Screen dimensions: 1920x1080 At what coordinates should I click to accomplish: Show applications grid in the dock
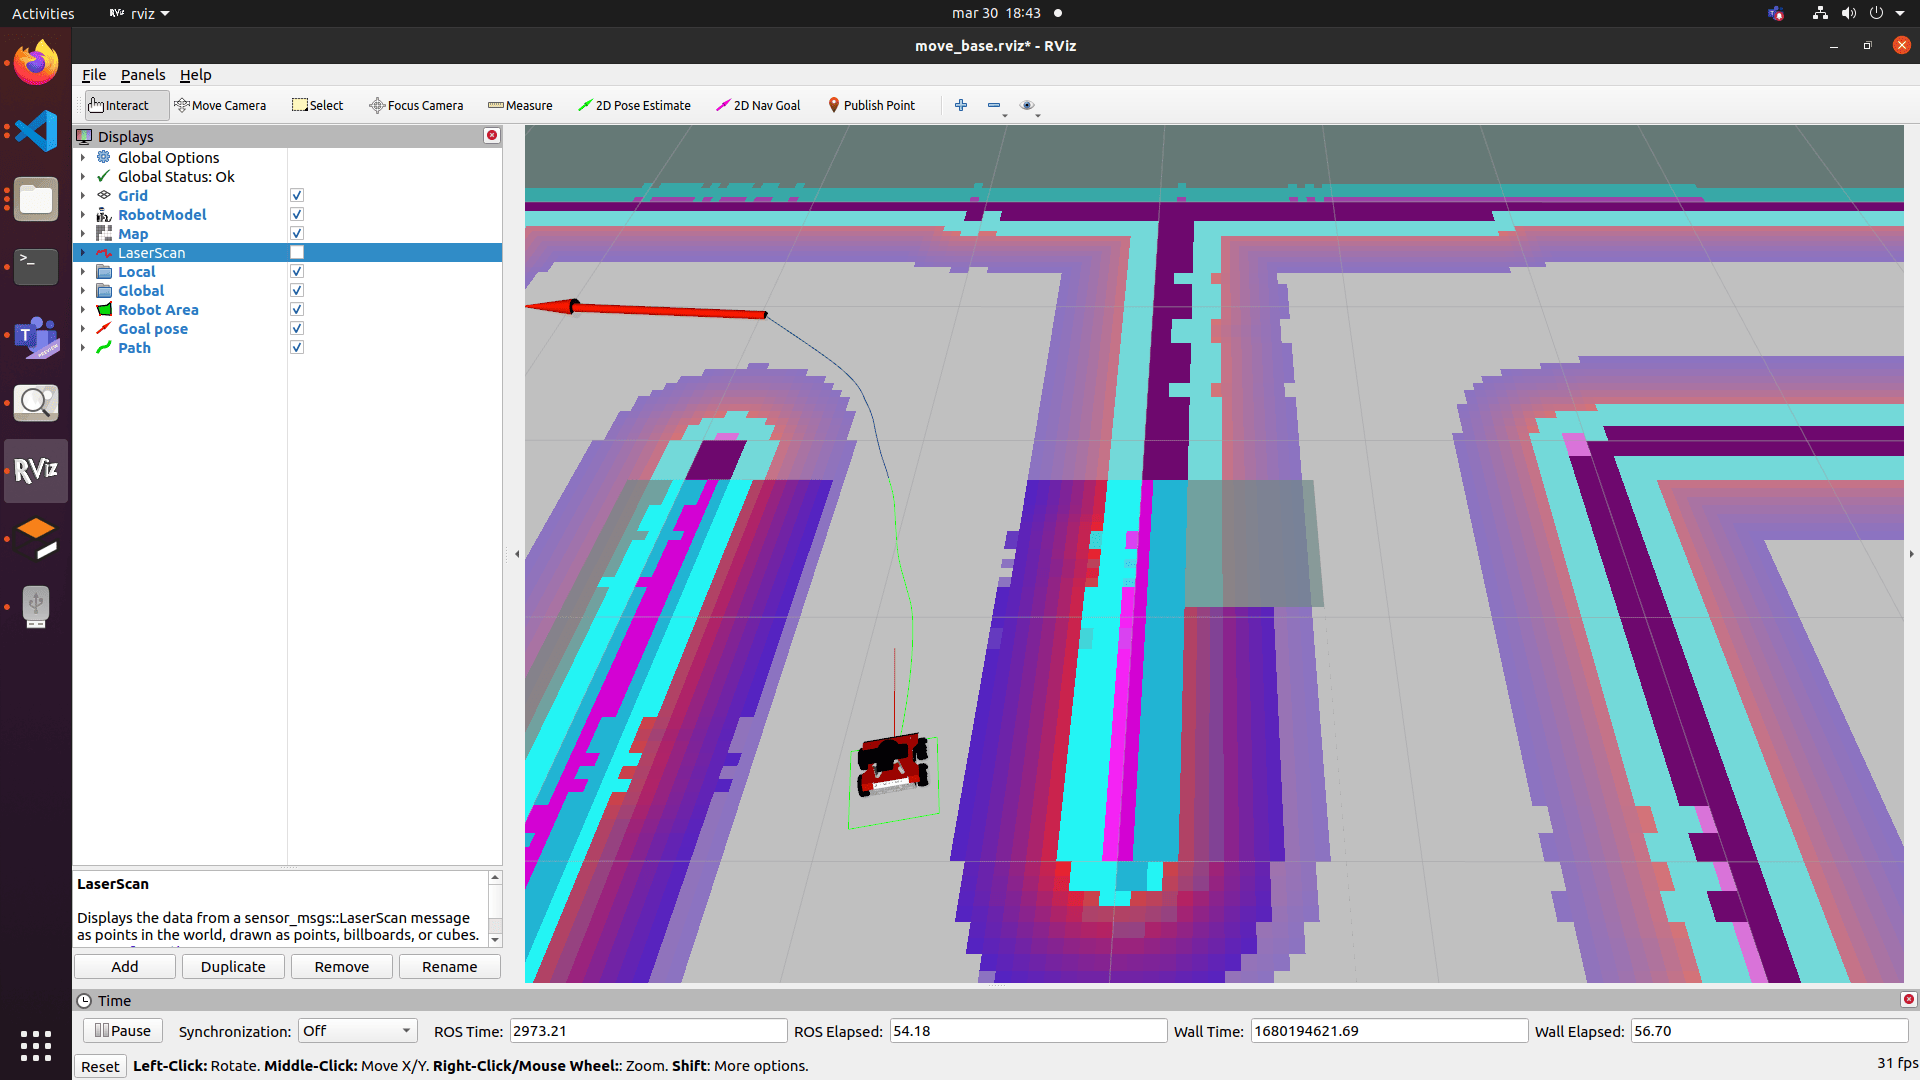click(36, 1046)
